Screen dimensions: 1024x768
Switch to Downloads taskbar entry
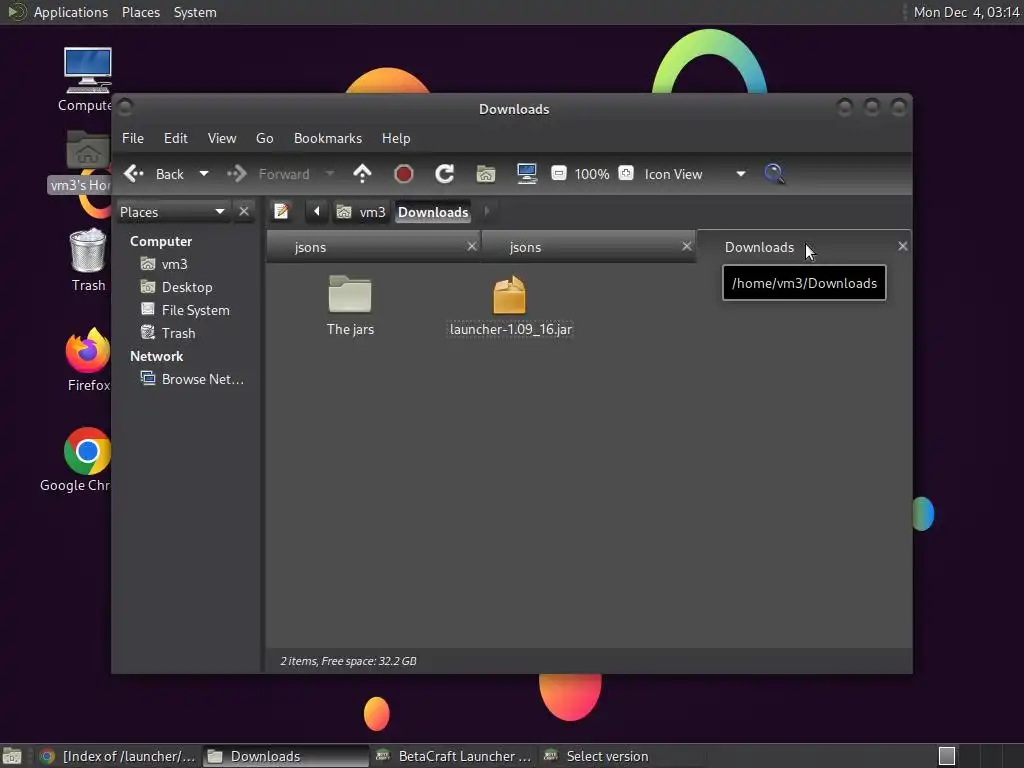(285, 756)
